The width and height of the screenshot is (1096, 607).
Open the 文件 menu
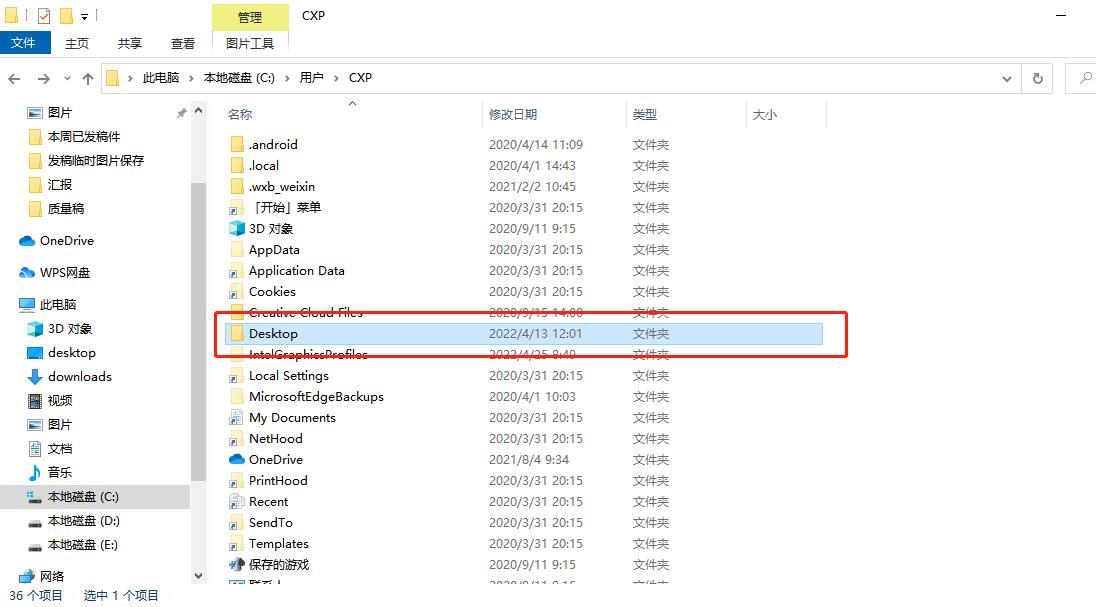26,43
